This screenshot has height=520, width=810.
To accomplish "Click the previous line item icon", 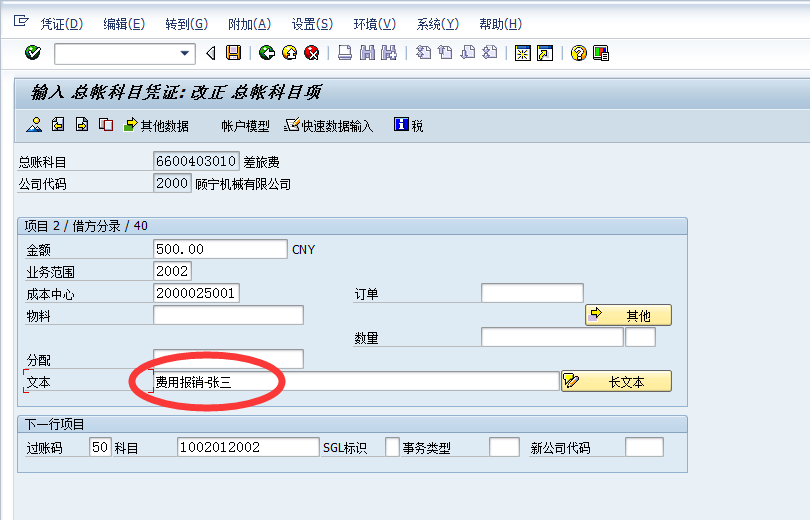I will pos(58,124).
